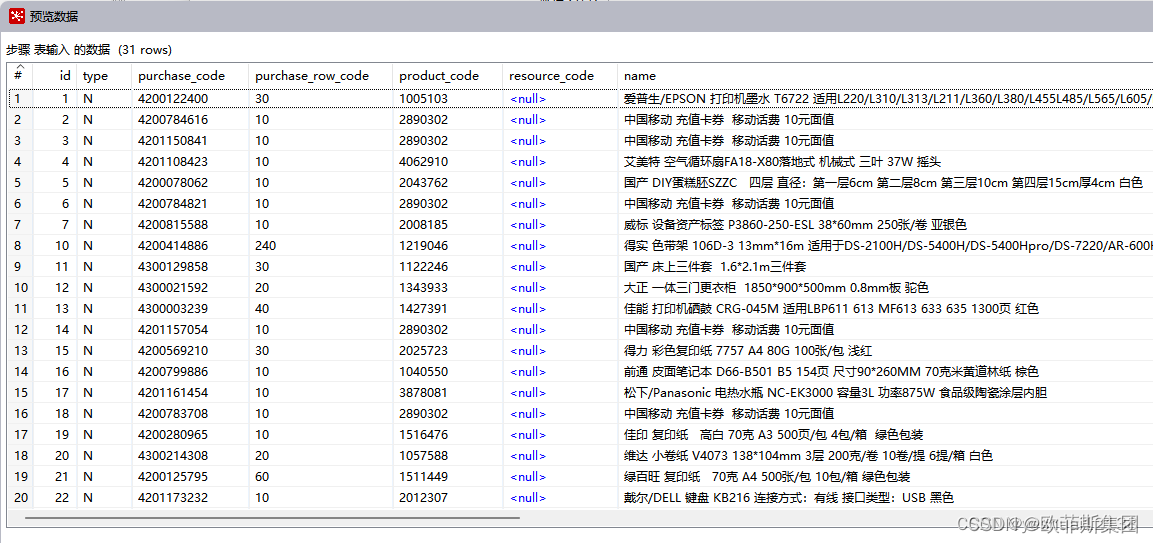Select purchase code 4201157054 cell
The height and width of the screenshot is (543, 1153).
point(190,330)
